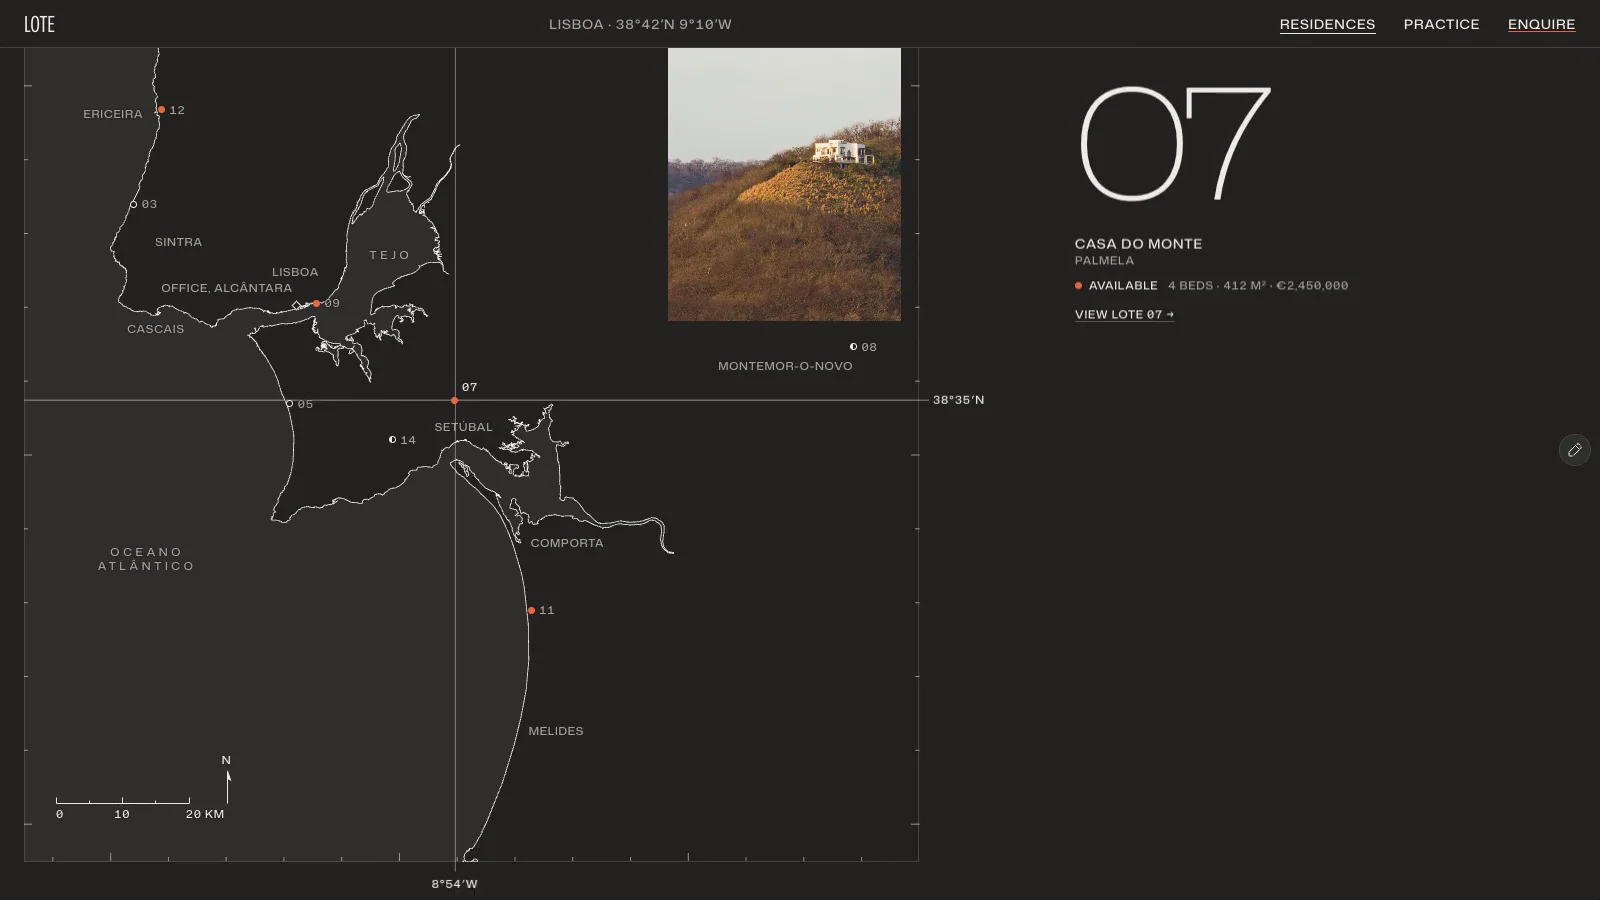Select map marker 14 near Setúbal
Screen dimensions: 1600x900
pyautogui.click(x=392, y=439)
